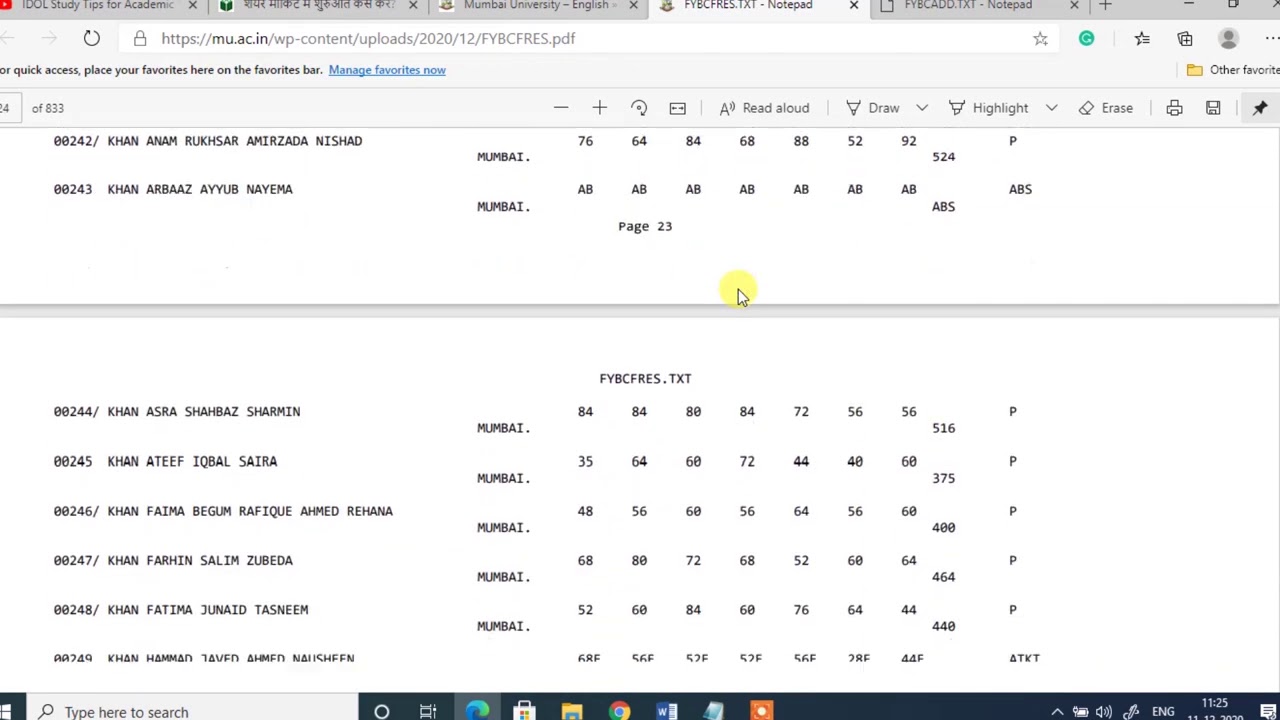Zoom in the PDF with plus icon
Image resolution: width=1280 pixels, height=720 pixels.
(x=599, y=108)
